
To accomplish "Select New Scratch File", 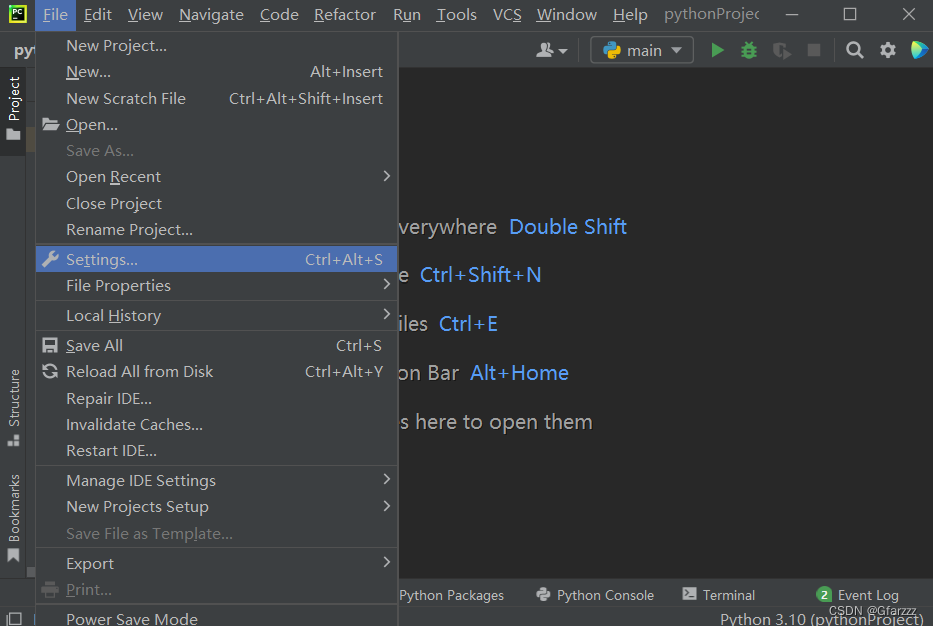I will [x=217, y=99].
